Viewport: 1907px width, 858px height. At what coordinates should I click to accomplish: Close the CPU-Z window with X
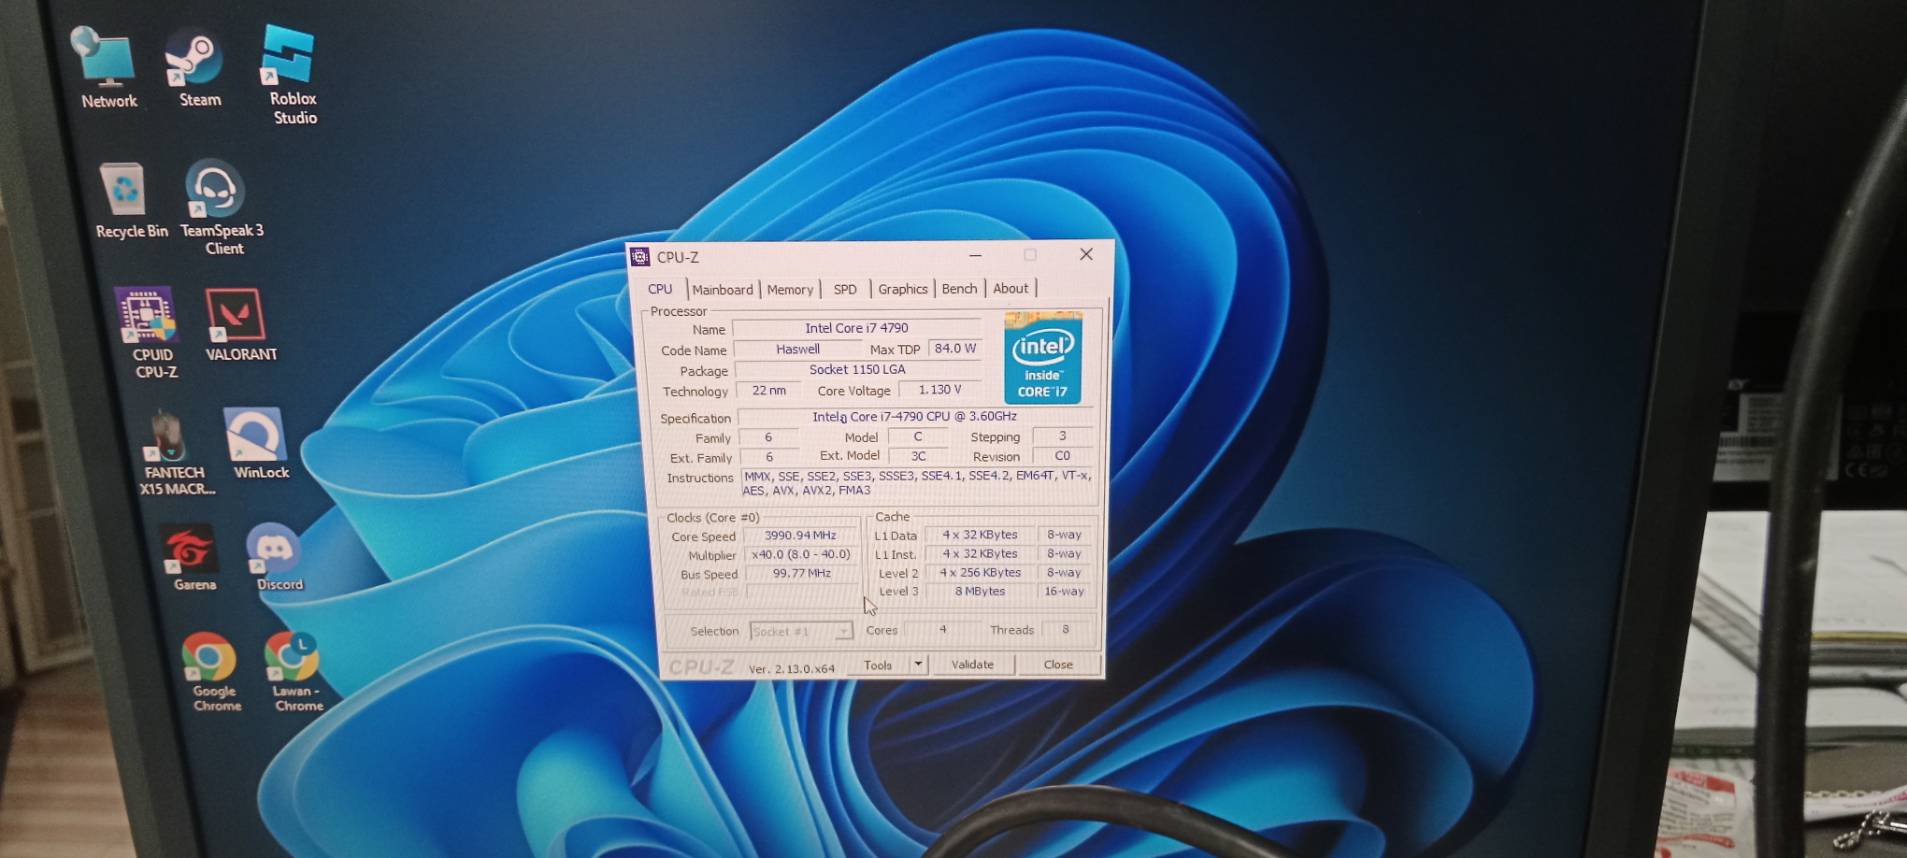pyautogui.click(x=1086, y=254)
